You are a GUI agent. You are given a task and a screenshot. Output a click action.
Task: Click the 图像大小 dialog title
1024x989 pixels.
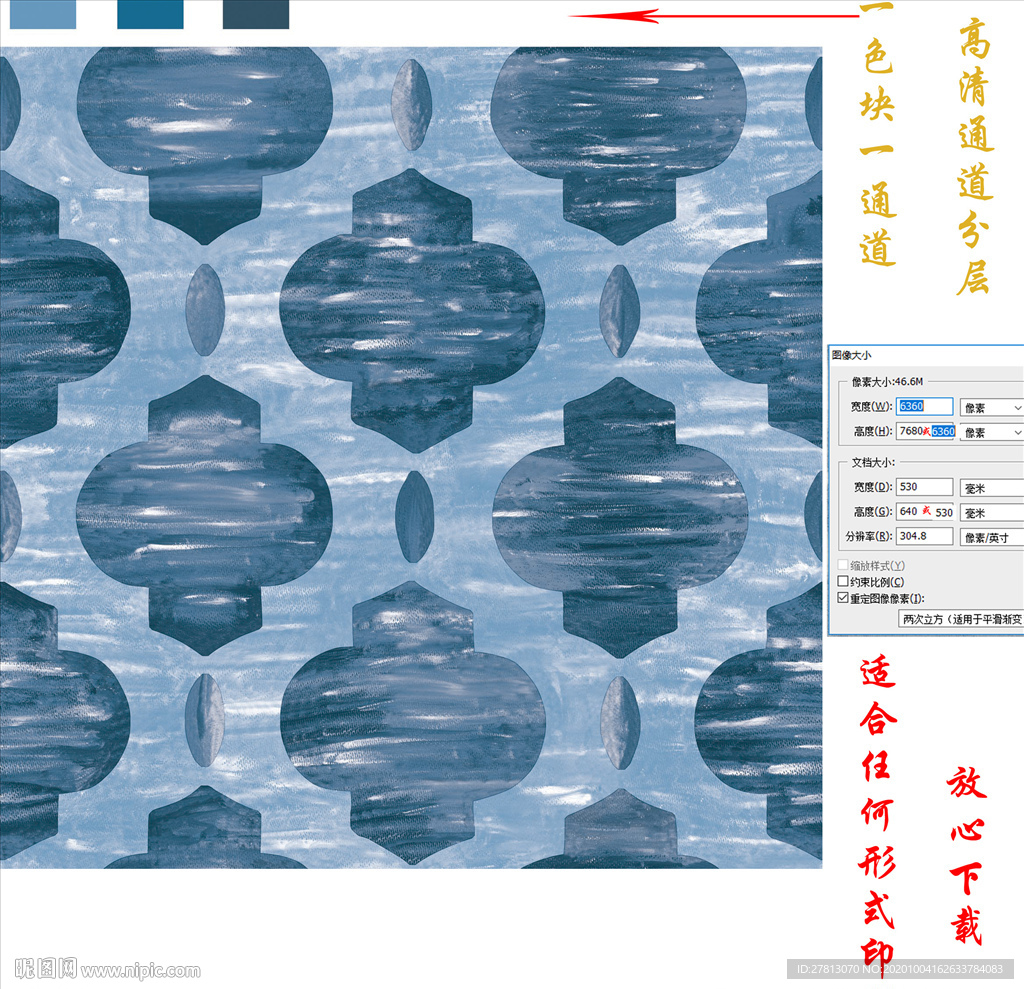point(852,355)
